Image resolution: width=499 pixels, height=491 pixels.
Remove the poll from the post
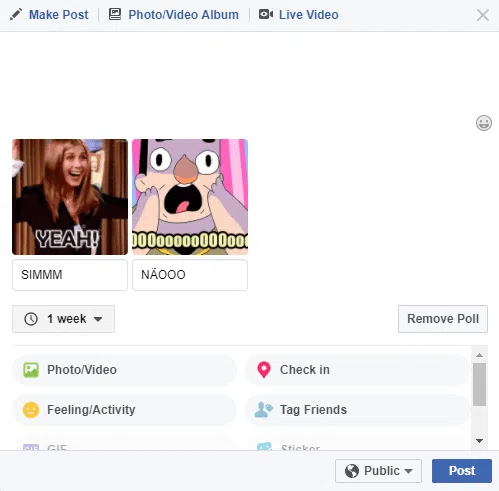click(x=443, y=319)
